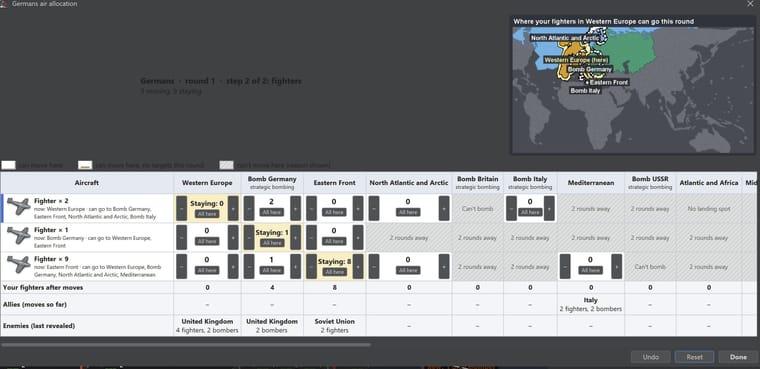760x369 pixels.
Task: Raise Eastern Front count in Fighter × 2 row
Action: coord(358,209)
